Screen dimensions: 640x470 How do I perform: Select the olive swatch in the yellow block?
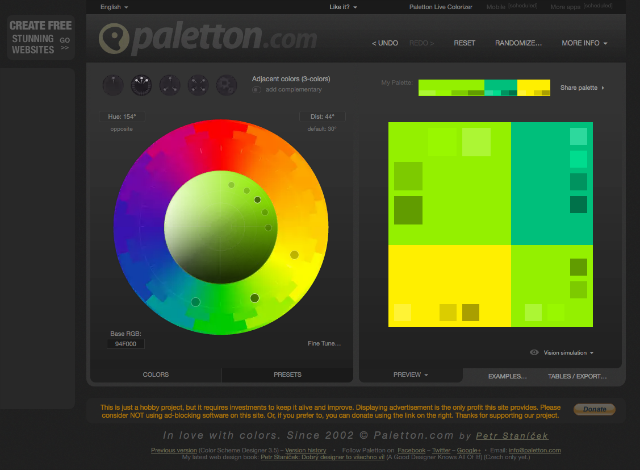(470, 313)
